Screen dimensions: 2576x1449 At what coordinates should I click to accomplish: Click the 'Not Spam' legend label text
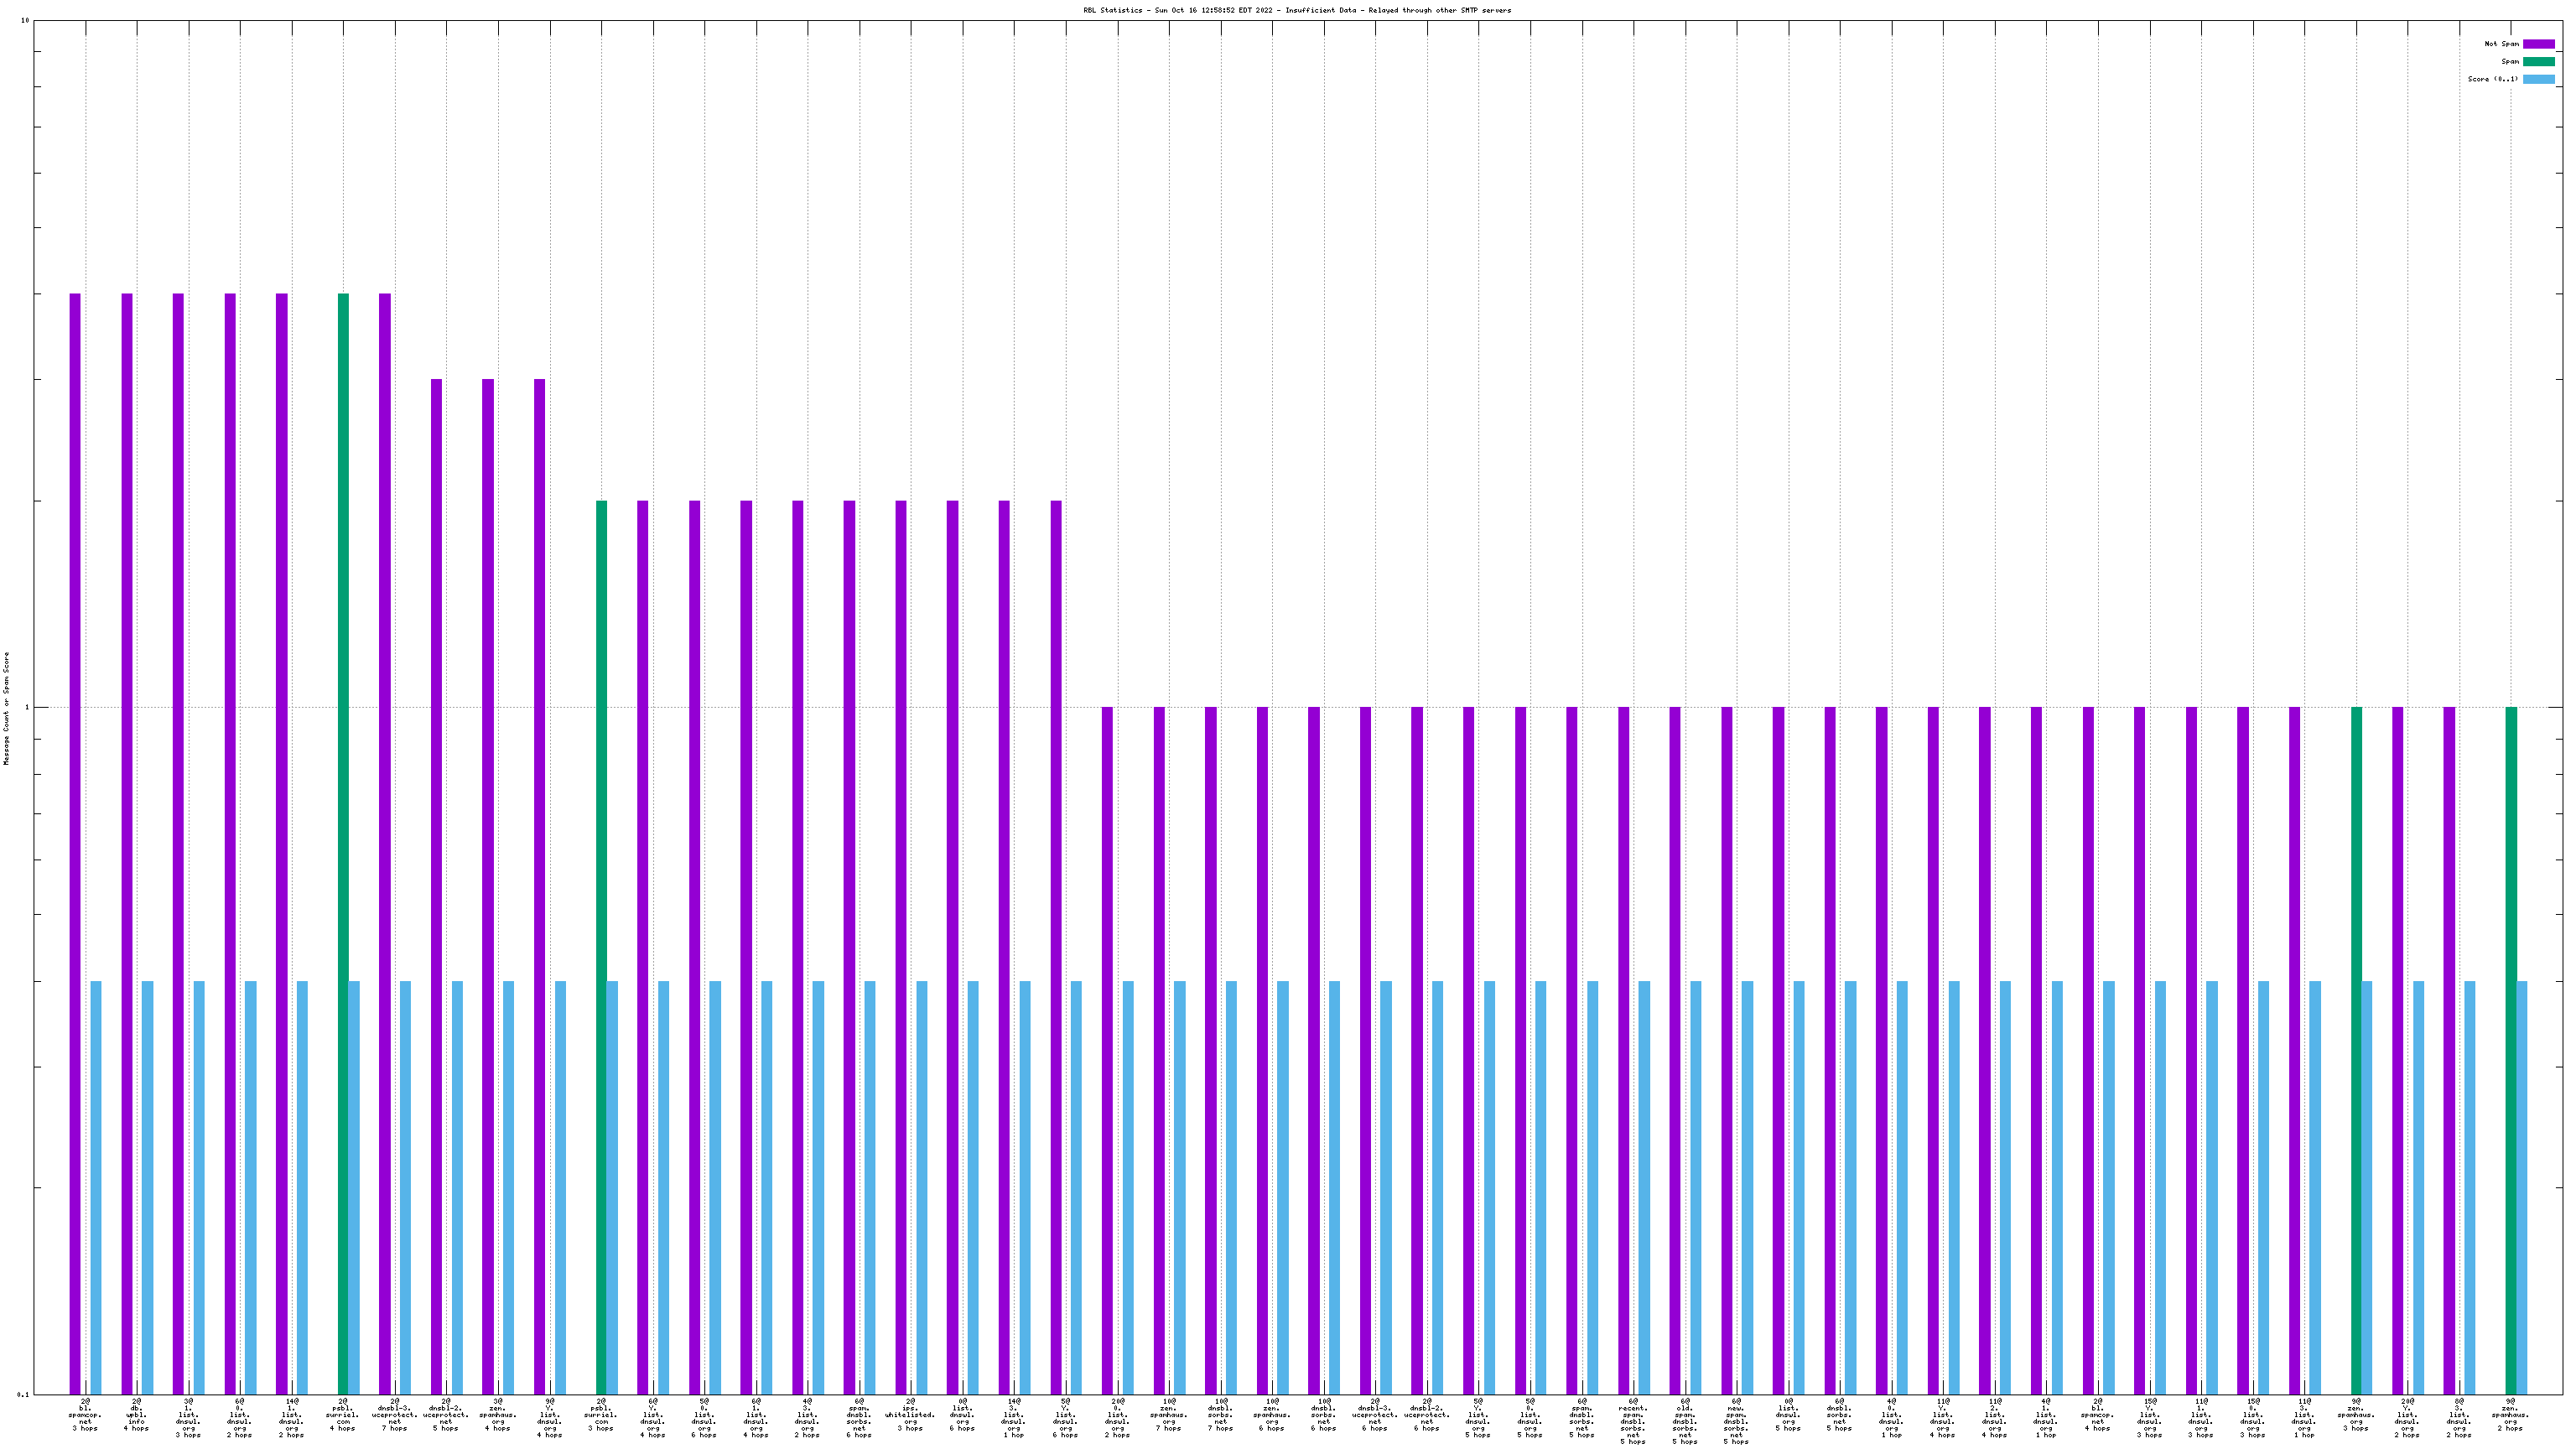click(x=2501, y=44)
